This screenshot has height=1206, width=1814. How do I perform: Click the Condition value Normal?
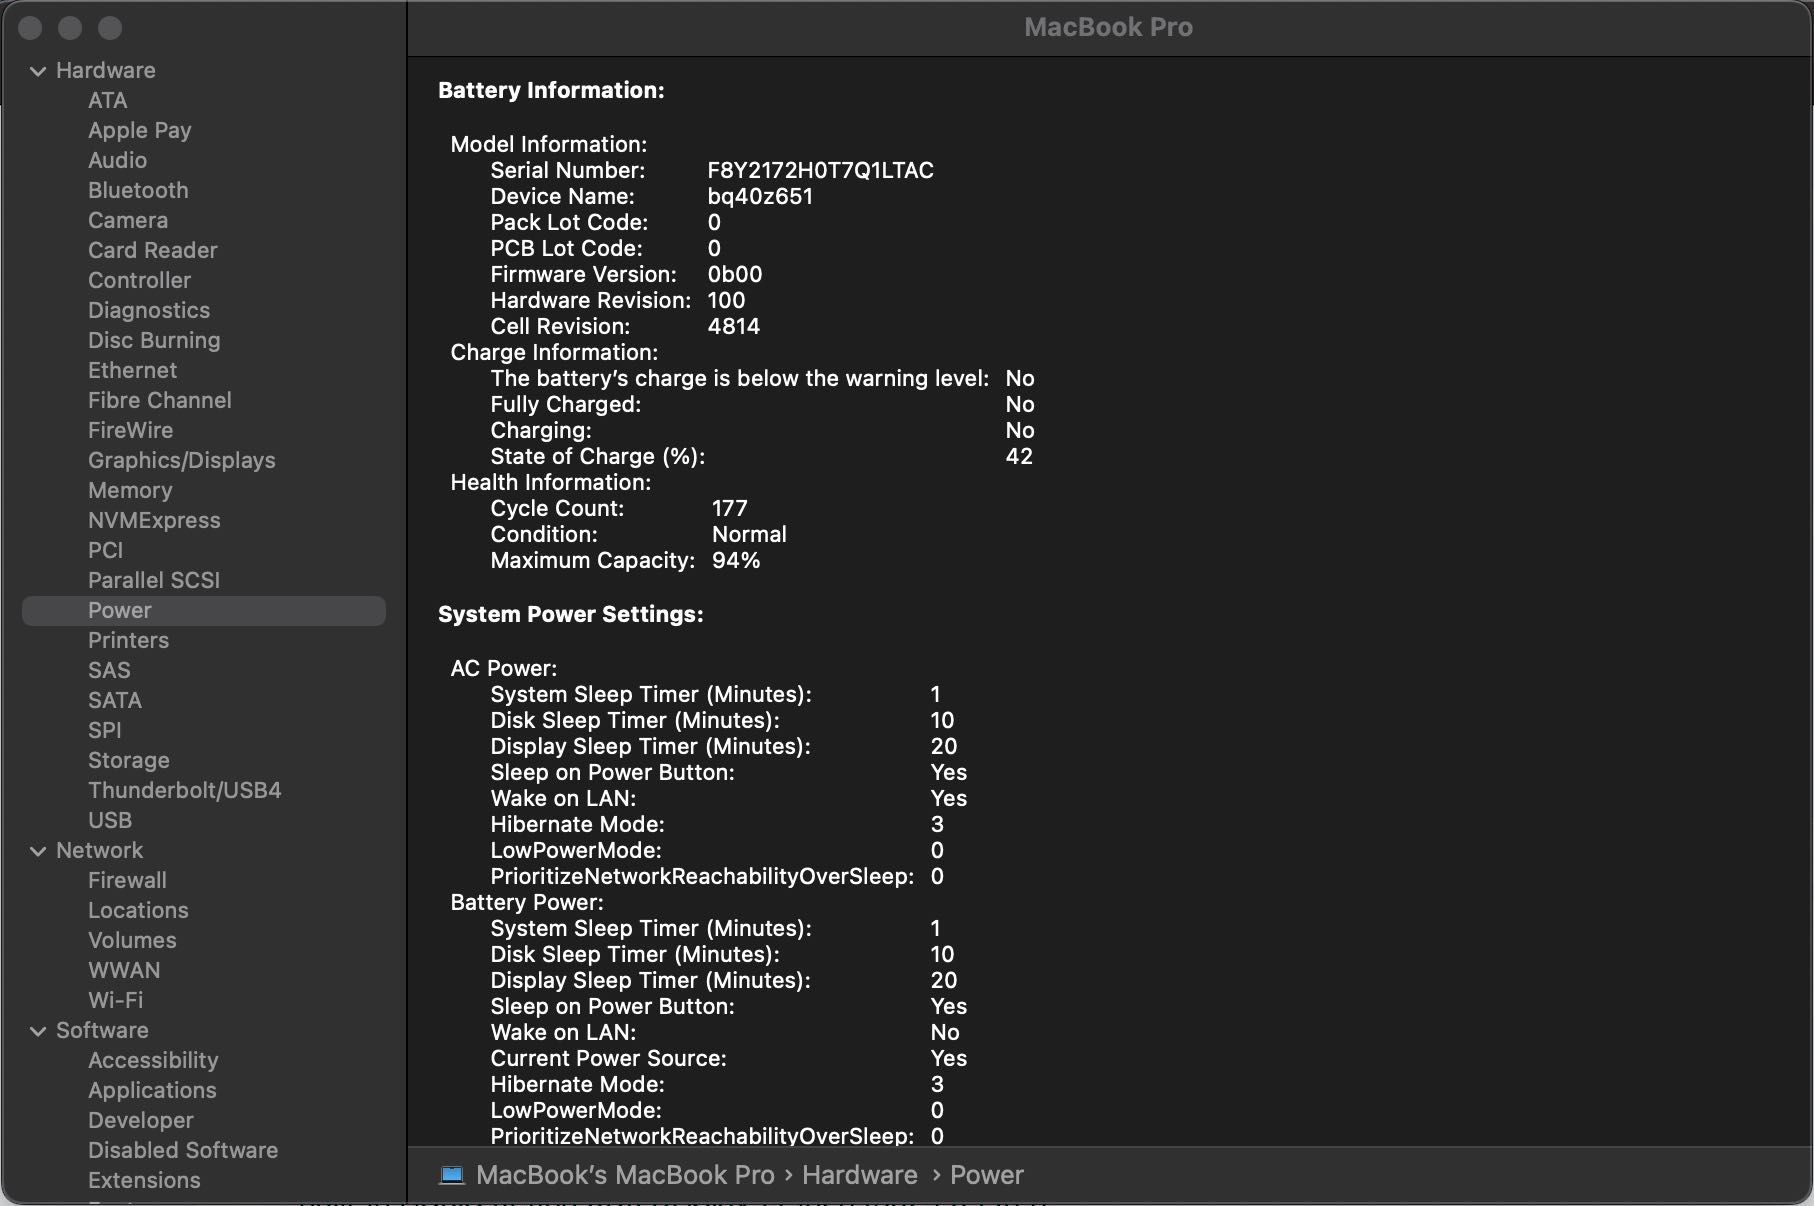pyautogui.click(x=749, y=535)
